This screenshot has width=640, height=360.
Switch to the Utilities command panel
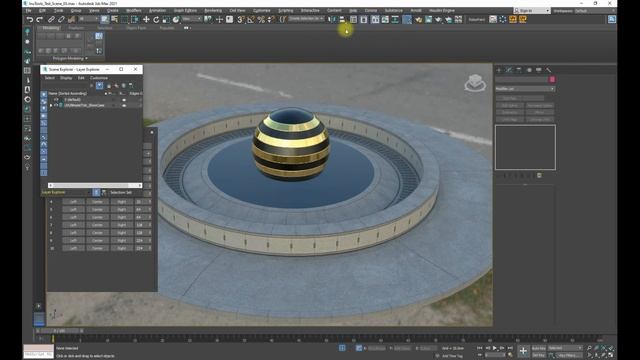click(x=549, y=70)
